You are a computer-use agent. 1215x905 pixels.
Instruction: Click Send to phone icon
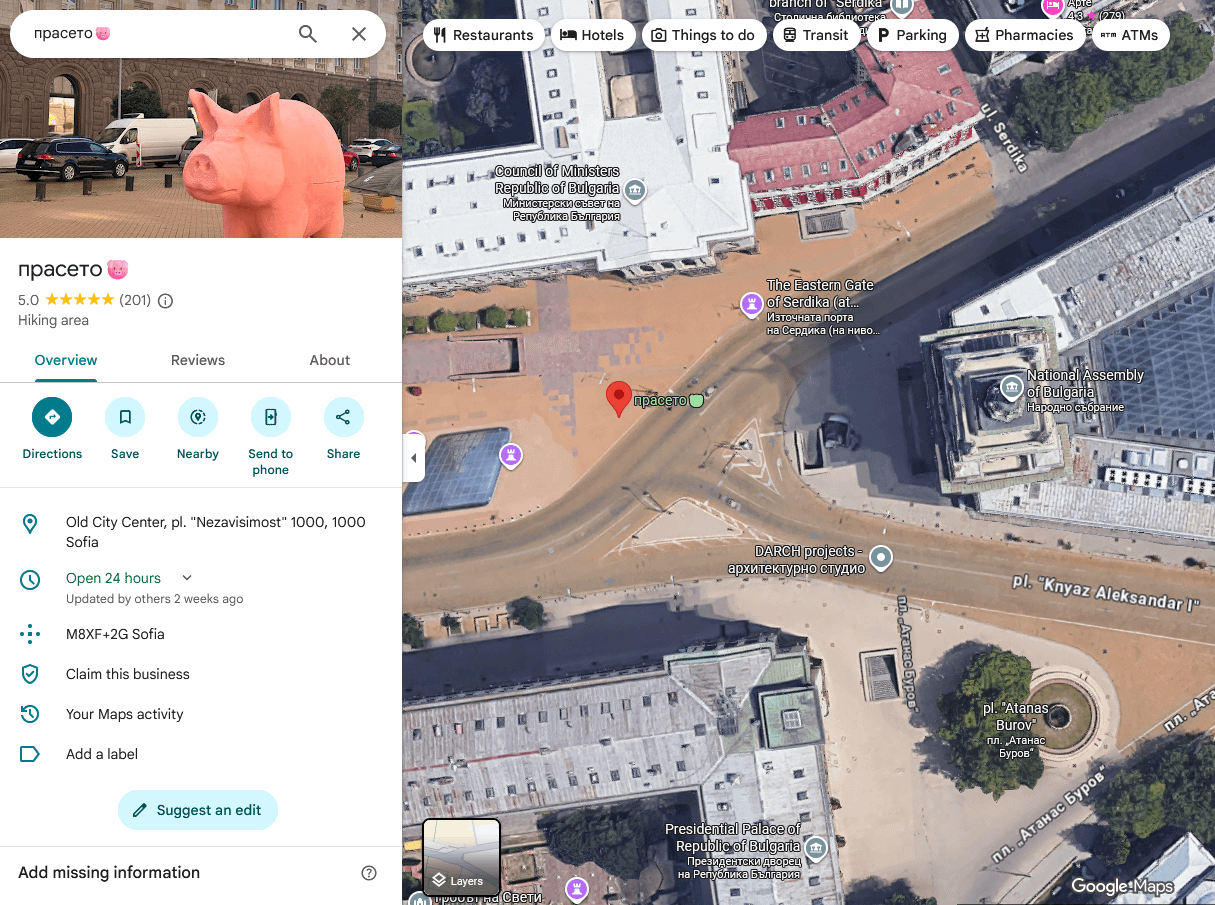click(270, 417)
